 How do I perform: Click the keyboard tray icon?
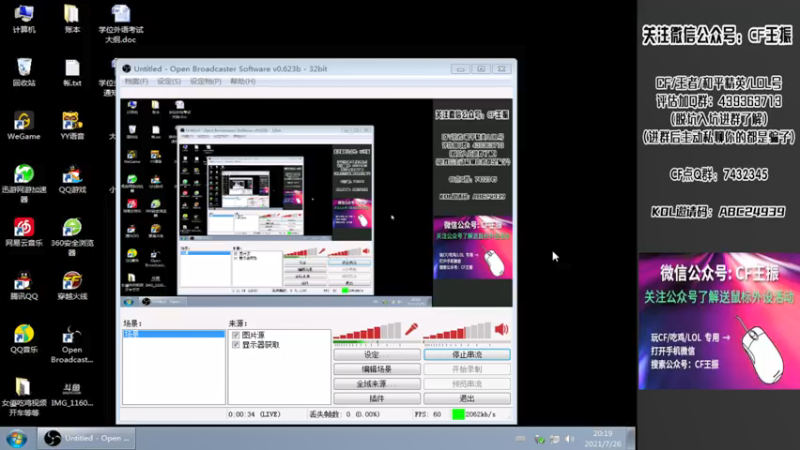(520, 439)
